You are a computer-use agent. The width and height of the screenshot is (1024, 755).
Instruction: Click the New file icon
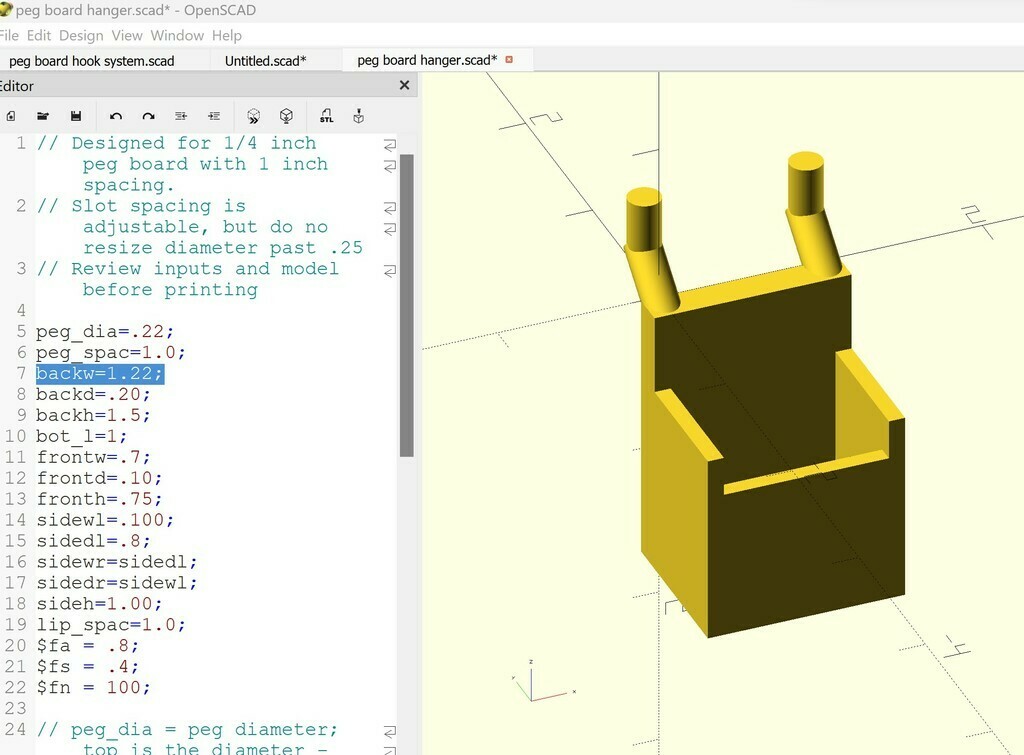coord(10,116)
